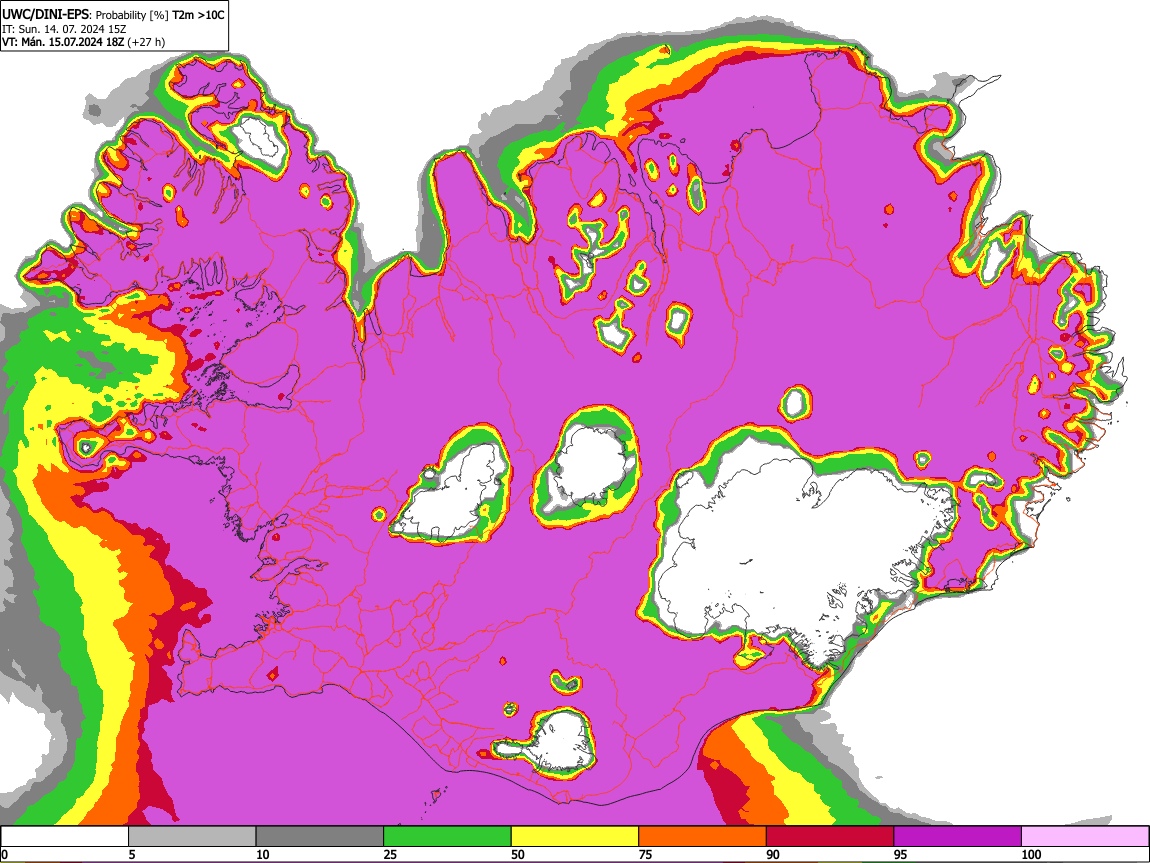Click the yellow 50–75% legend swatch
This screenshot has height=863, width=1150.
[x=575, y=837]
